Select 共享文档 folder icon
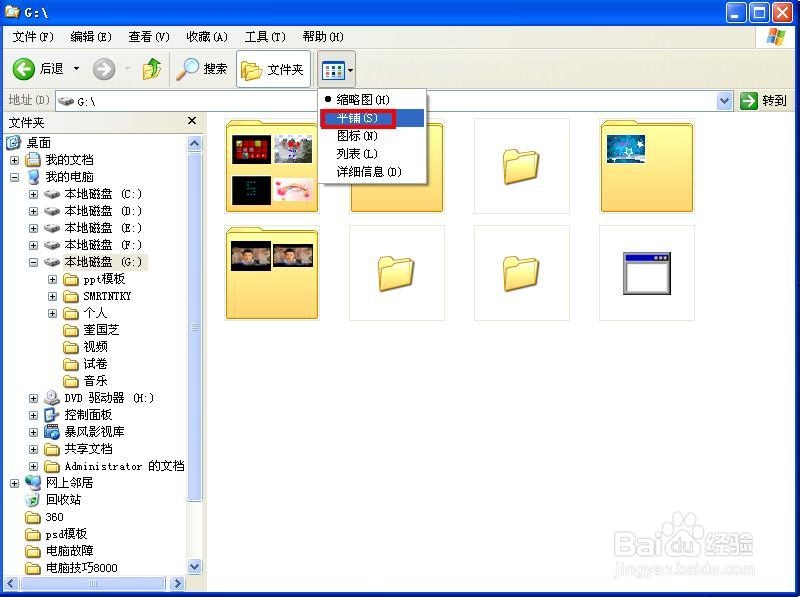 click(x=52, y=449)
